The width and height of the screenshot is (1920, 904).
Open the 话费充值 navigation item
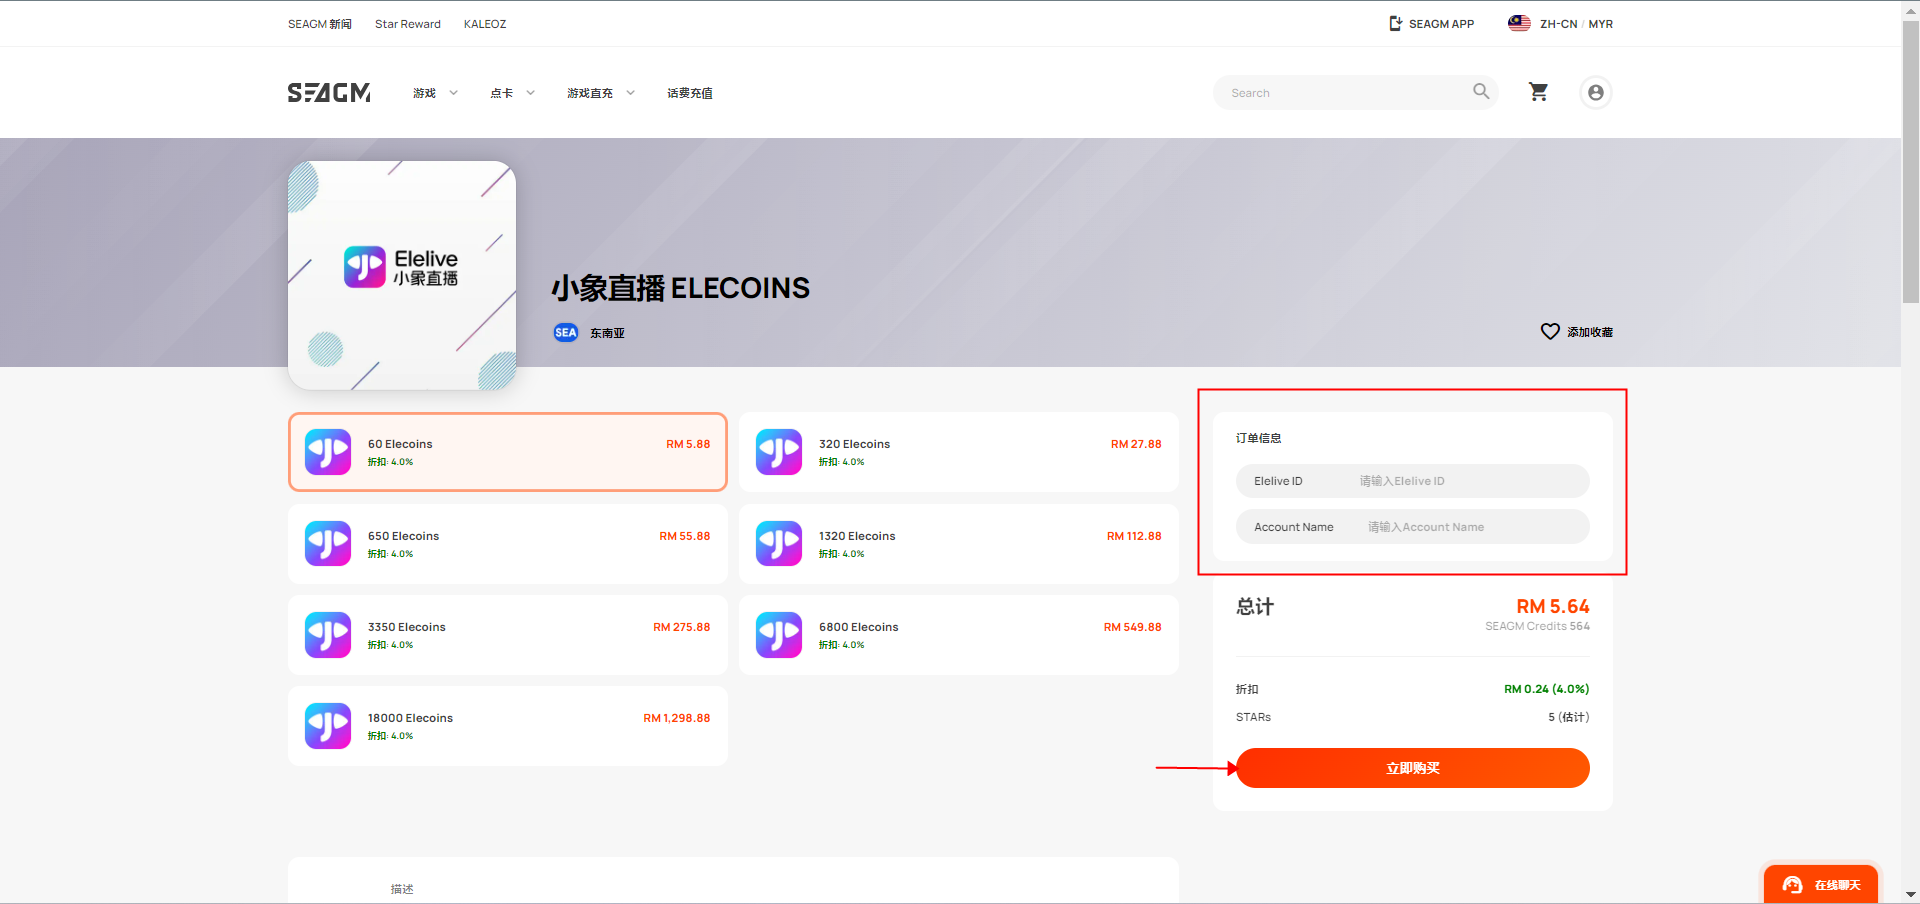690,93
